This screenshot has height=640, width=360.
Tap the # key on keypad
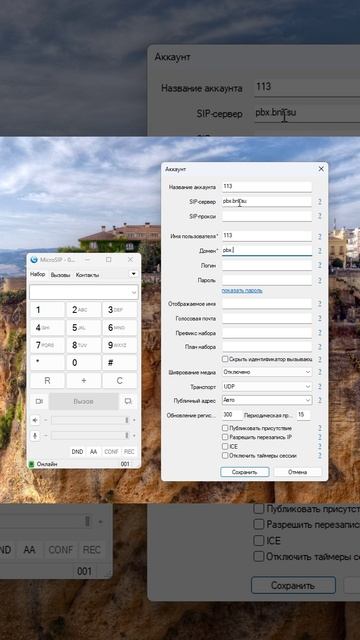coord(120,363)
